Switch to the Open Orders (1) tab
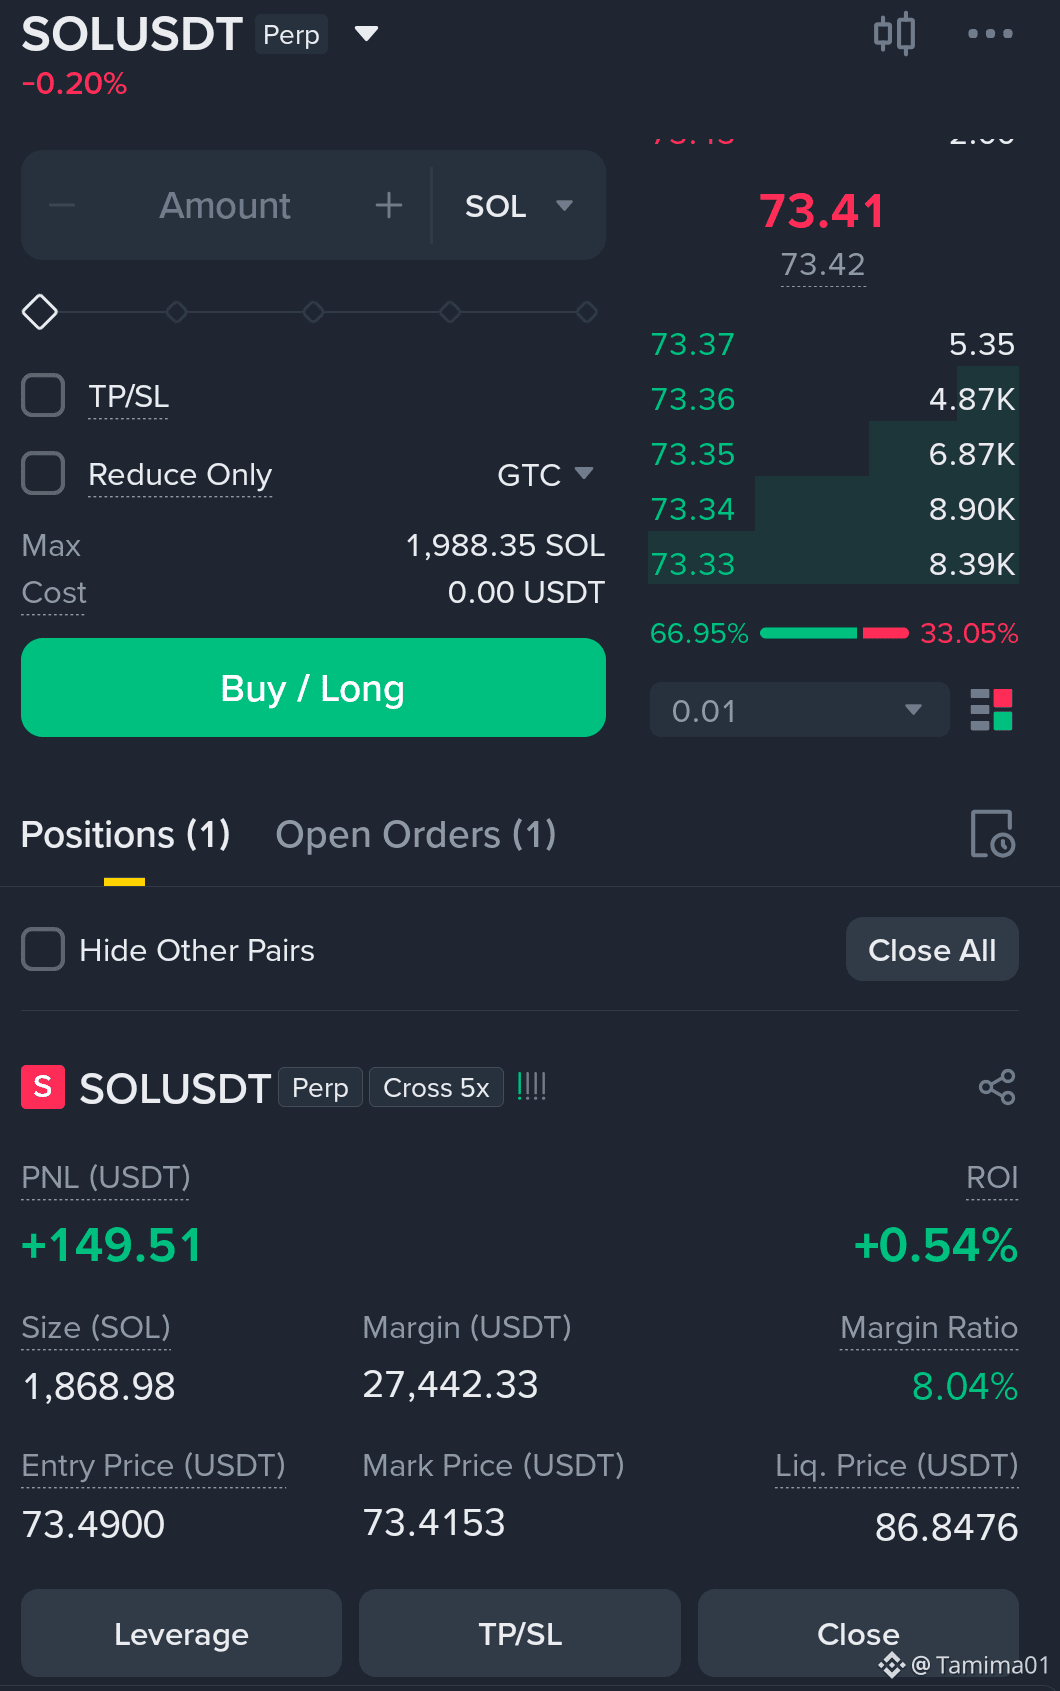The width and height of the screenshot is (1060, 1691). click(x=416, y=834)
